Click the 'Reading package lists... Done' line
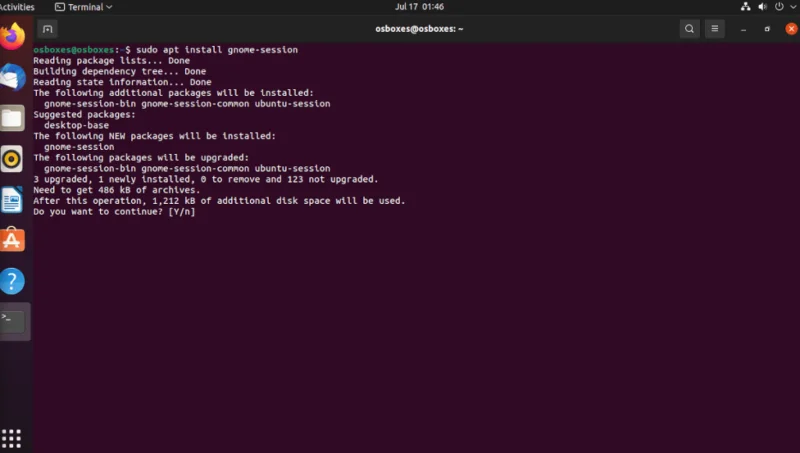 click(112, 61)
